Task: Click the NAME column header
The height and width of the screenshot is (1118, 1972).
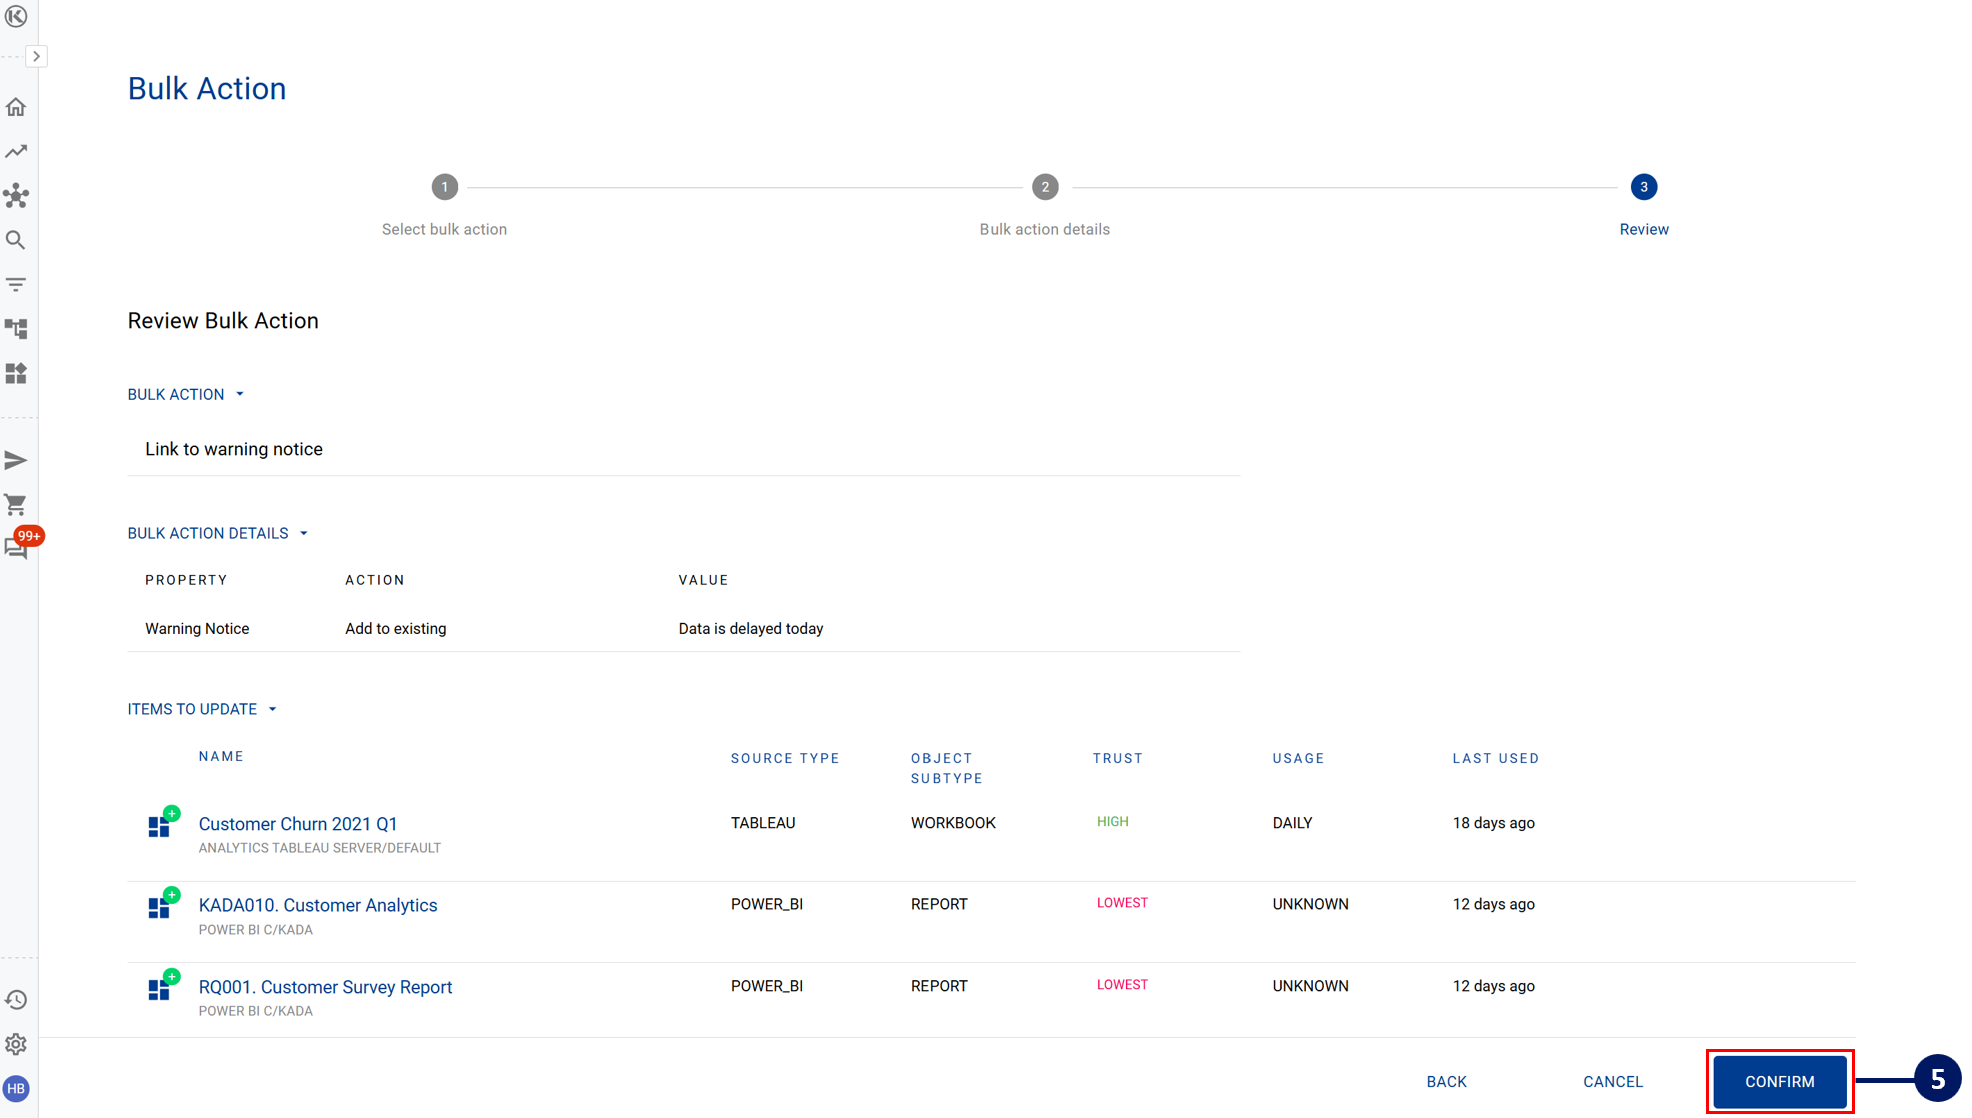Action: click(221, 757)
